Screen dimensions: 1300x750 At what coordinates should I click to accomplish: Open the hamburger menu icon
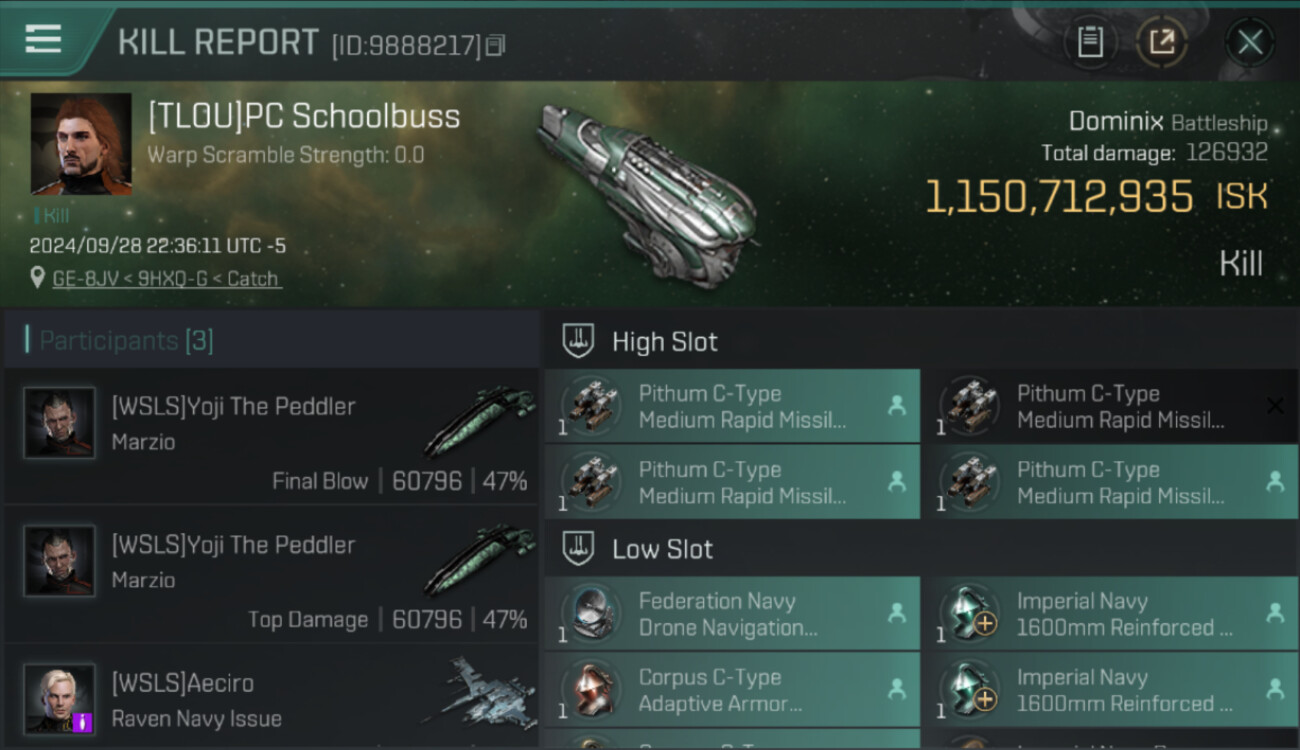(x=44, y=40)
